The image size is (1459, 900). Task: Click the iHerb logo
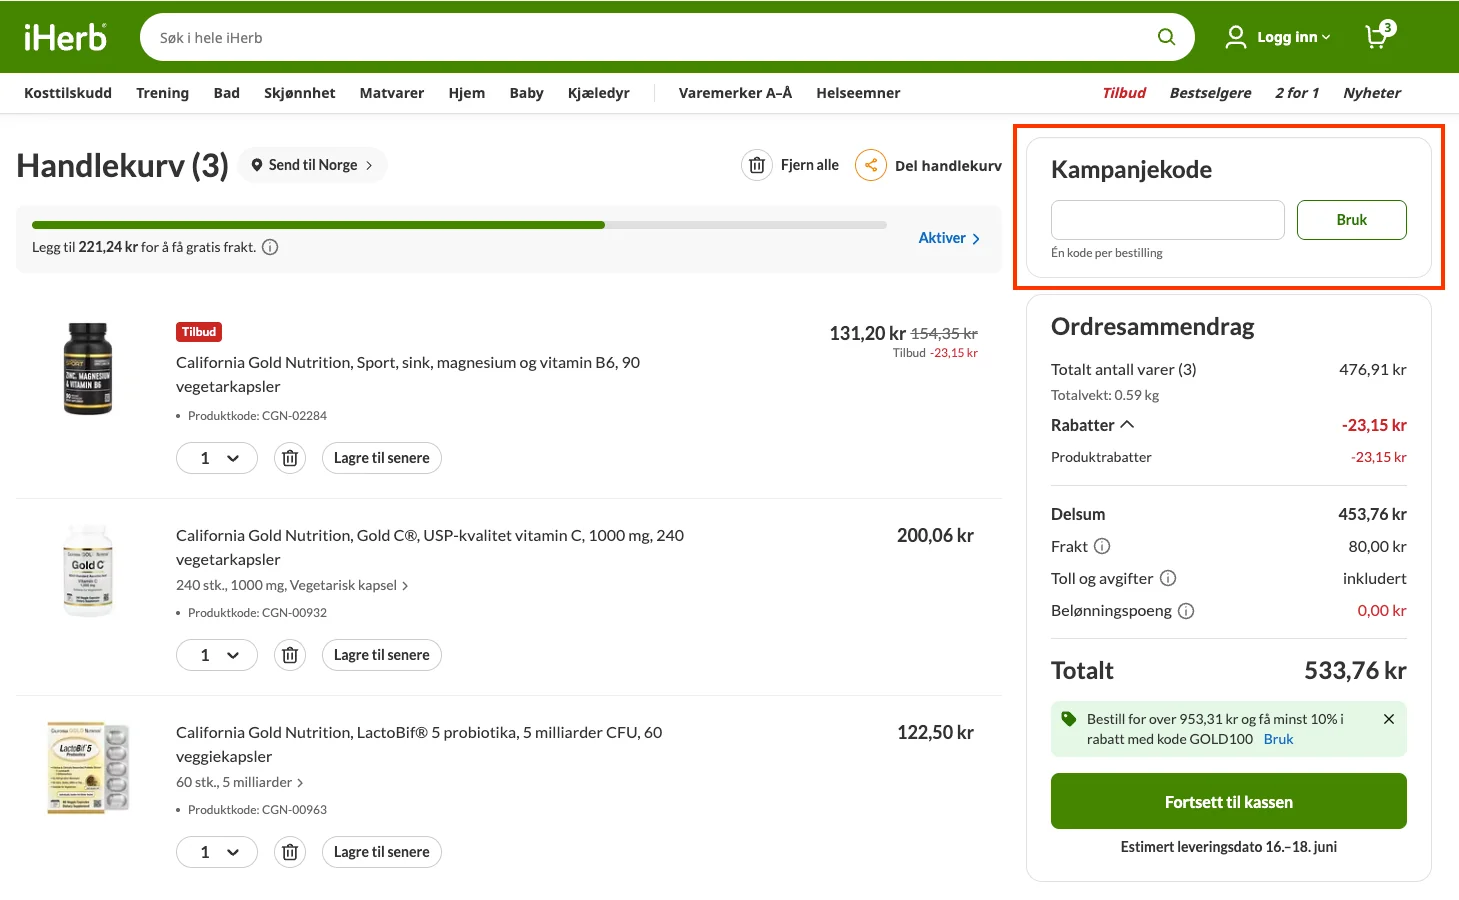[x=65, y=37]
